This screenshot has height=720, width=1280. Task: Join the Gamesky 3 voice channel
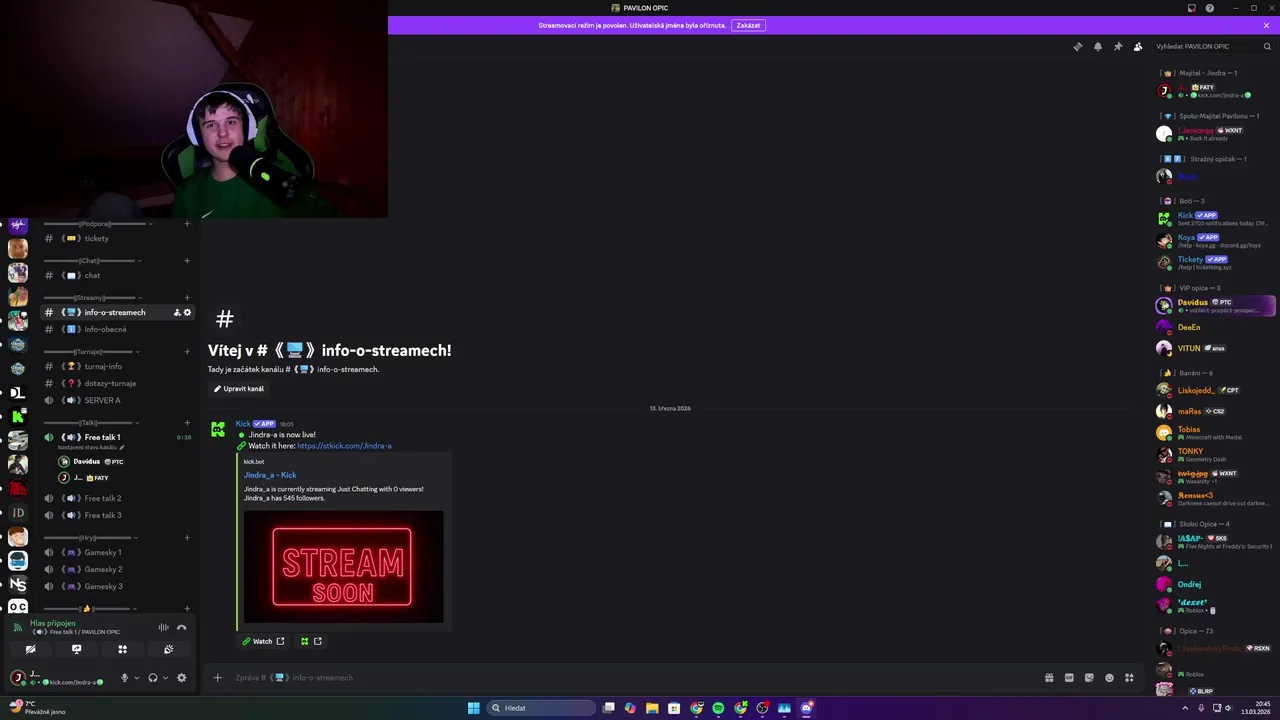click(x=117, y=586)
